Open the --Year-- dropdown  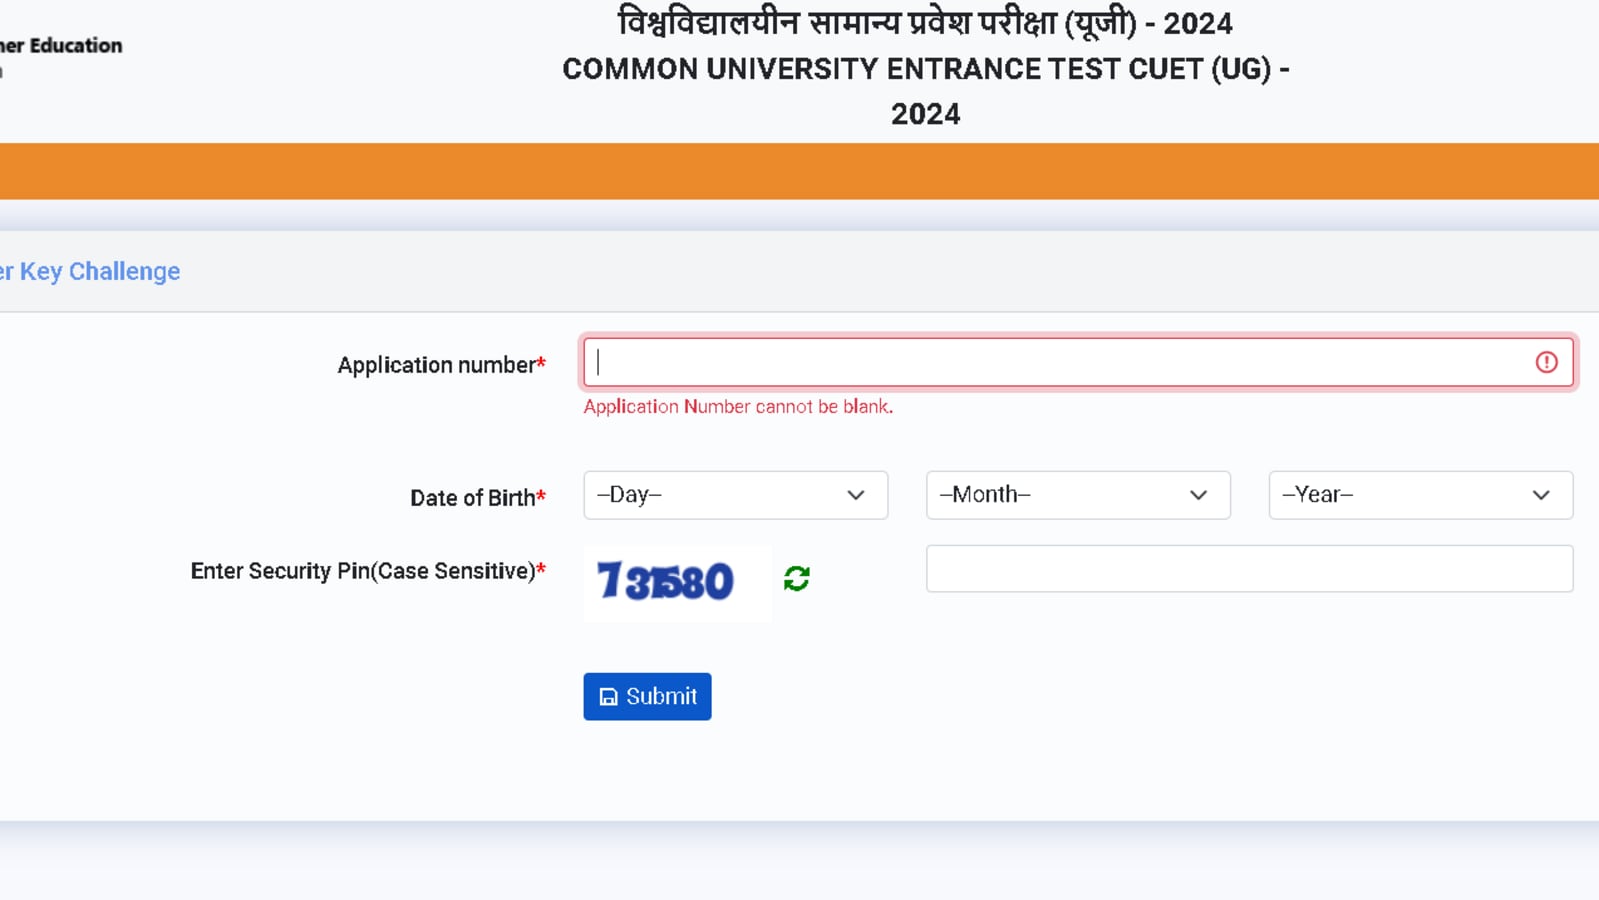pos(1419,494)
